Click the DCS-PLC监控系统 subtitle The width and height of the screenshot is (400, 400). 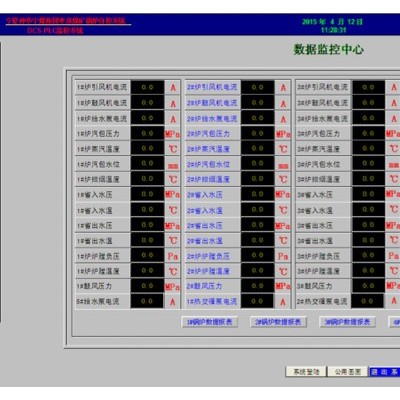[x=55, y=31]
